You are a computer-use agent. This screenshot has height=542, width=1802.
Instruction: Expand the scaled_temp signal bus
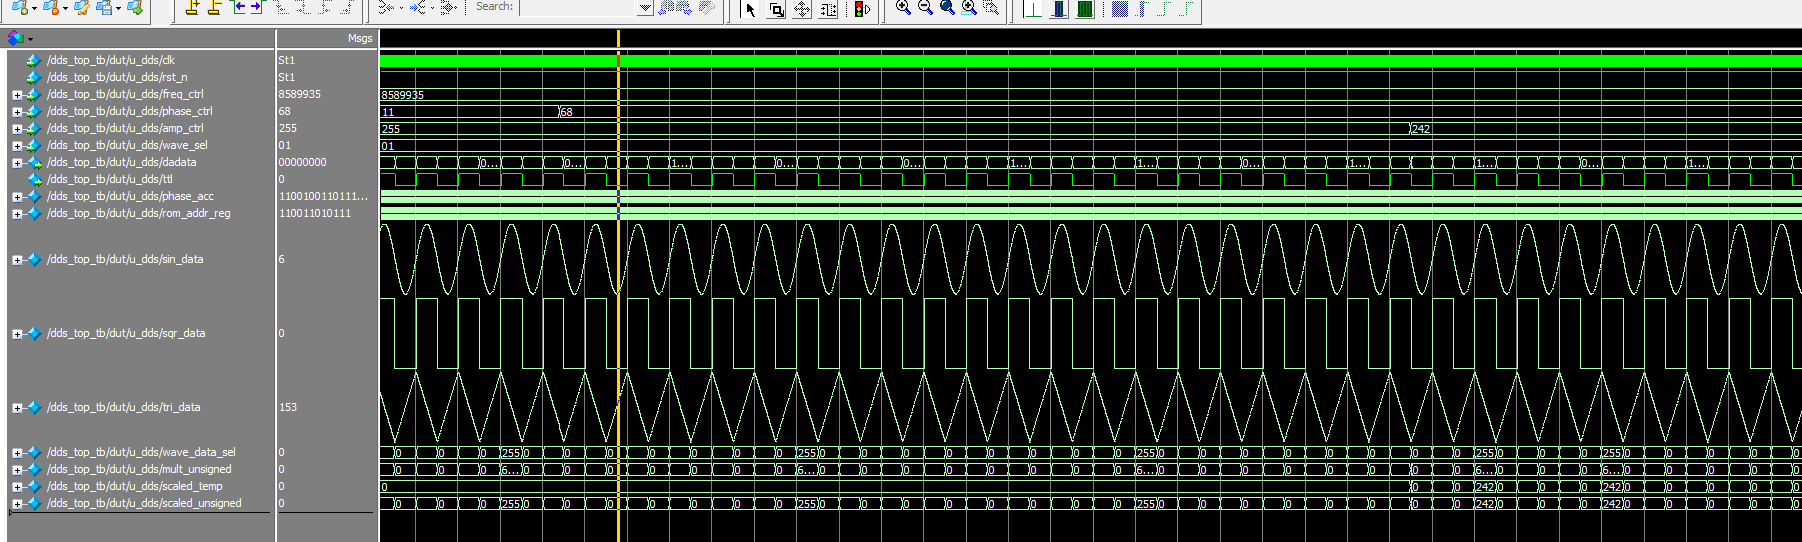17,487
